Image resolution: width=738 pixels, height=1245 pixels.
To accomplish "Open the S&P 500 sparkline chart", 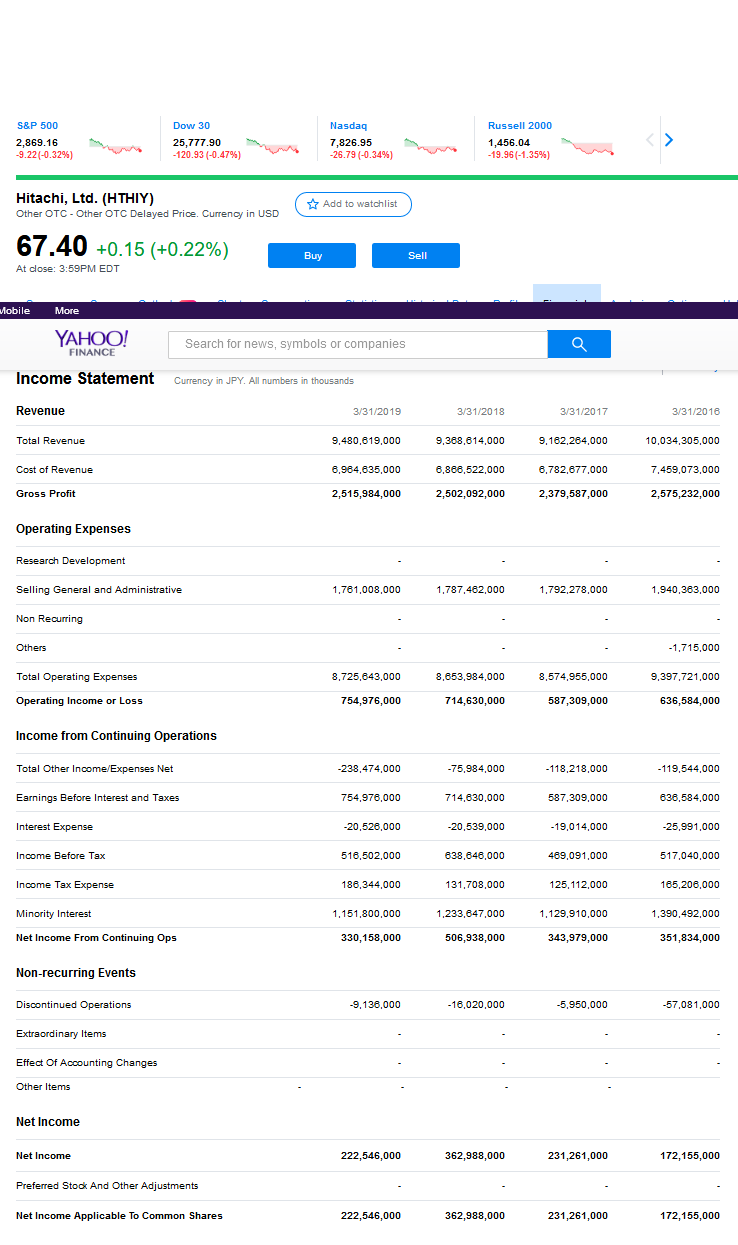I will tap(116, 147).
